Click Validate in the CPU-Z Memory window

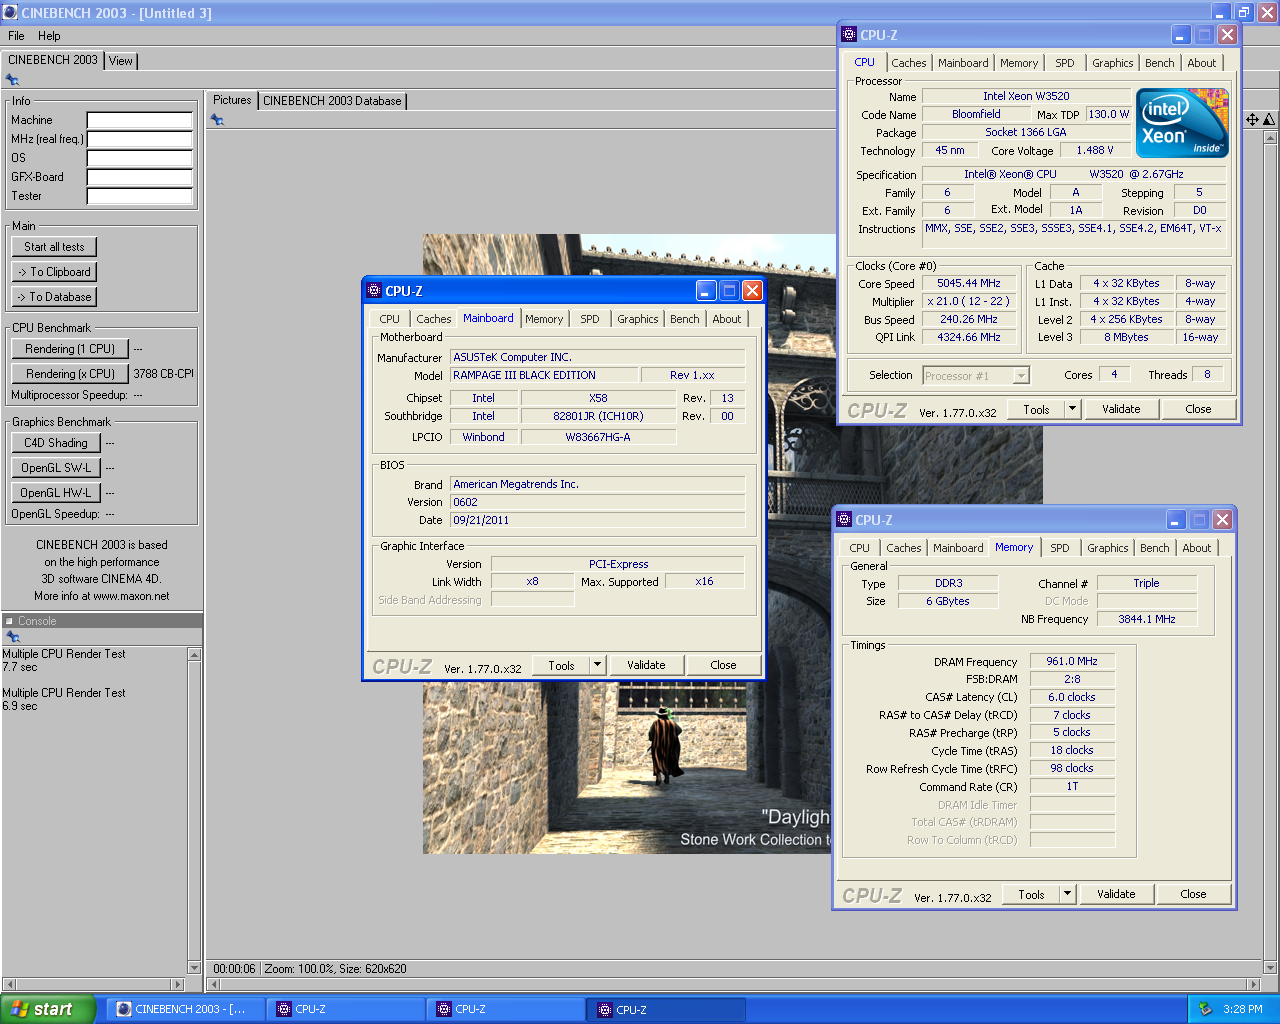coord(1116,894)
